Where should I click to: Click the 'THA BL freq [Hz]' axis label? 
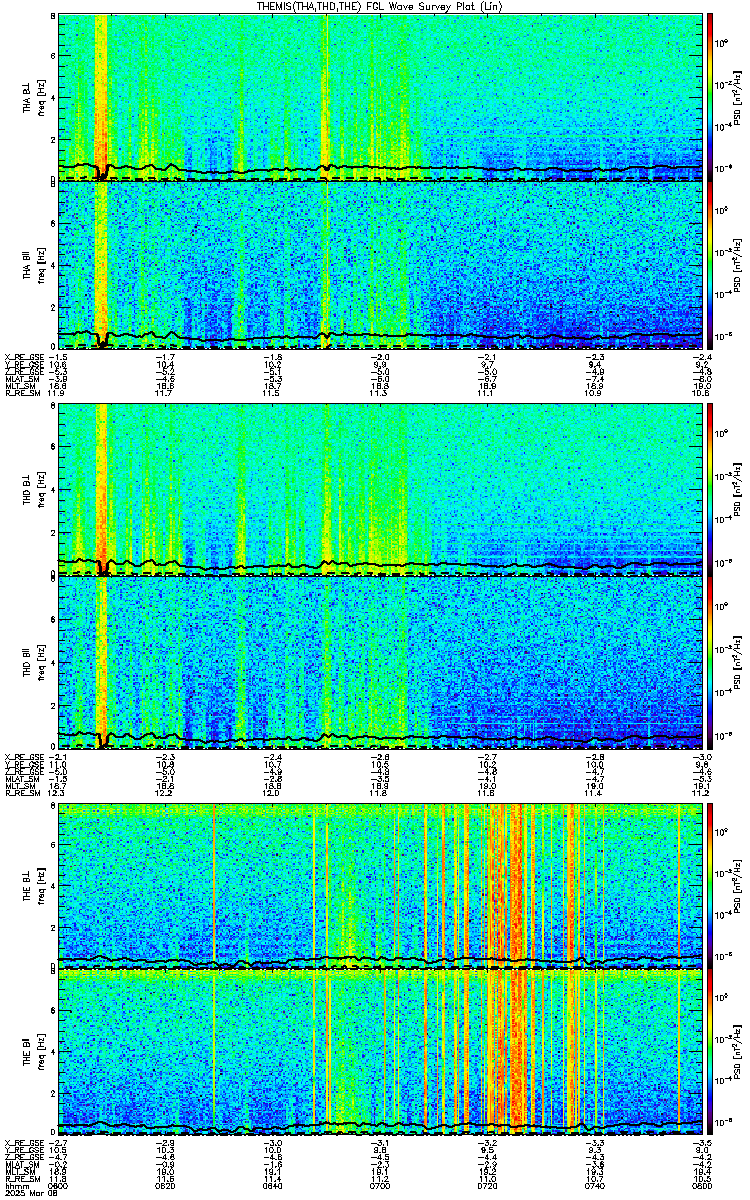coord(34,97)
